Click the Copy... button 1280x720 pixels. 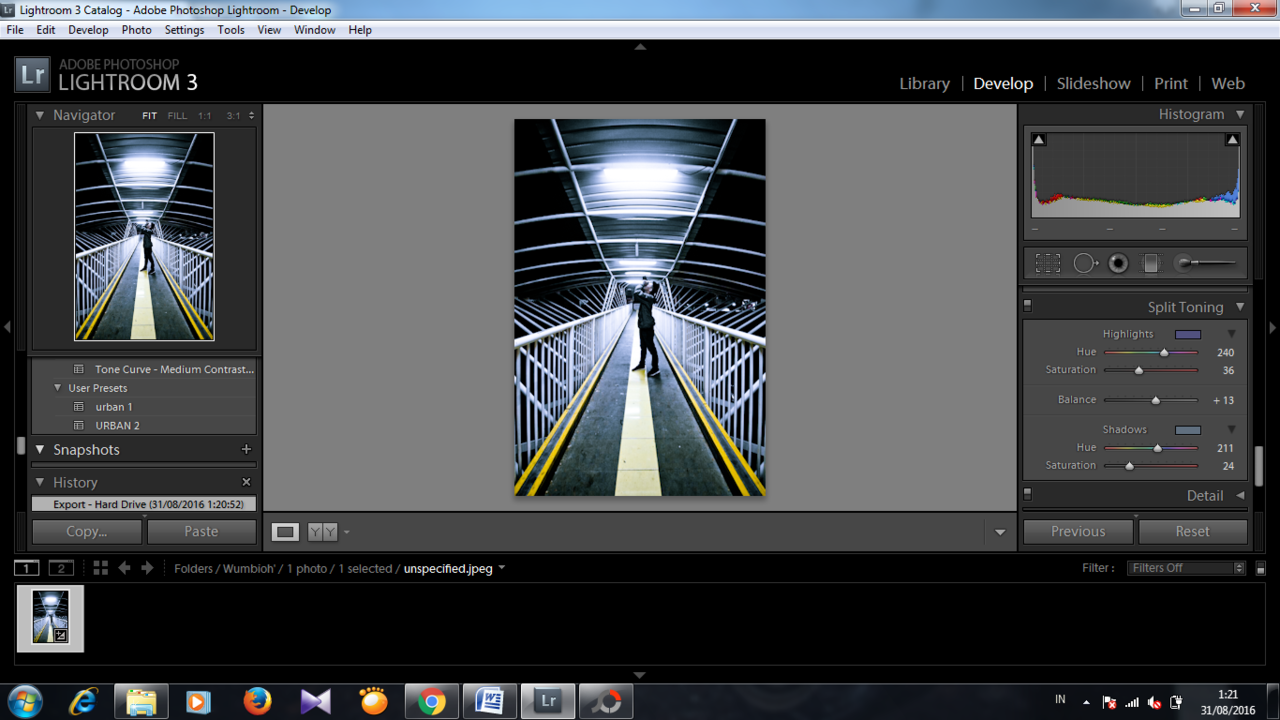coord(87,531)
